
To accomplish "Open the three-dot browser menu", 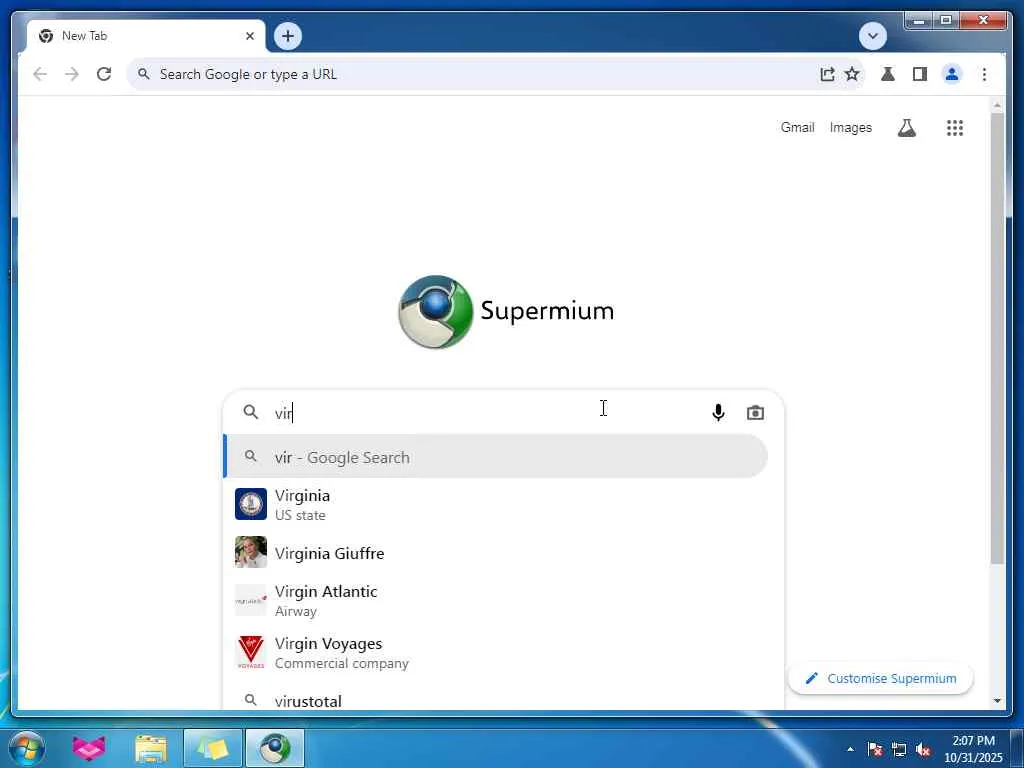I will pyautogui.click(x=984, y=74).
